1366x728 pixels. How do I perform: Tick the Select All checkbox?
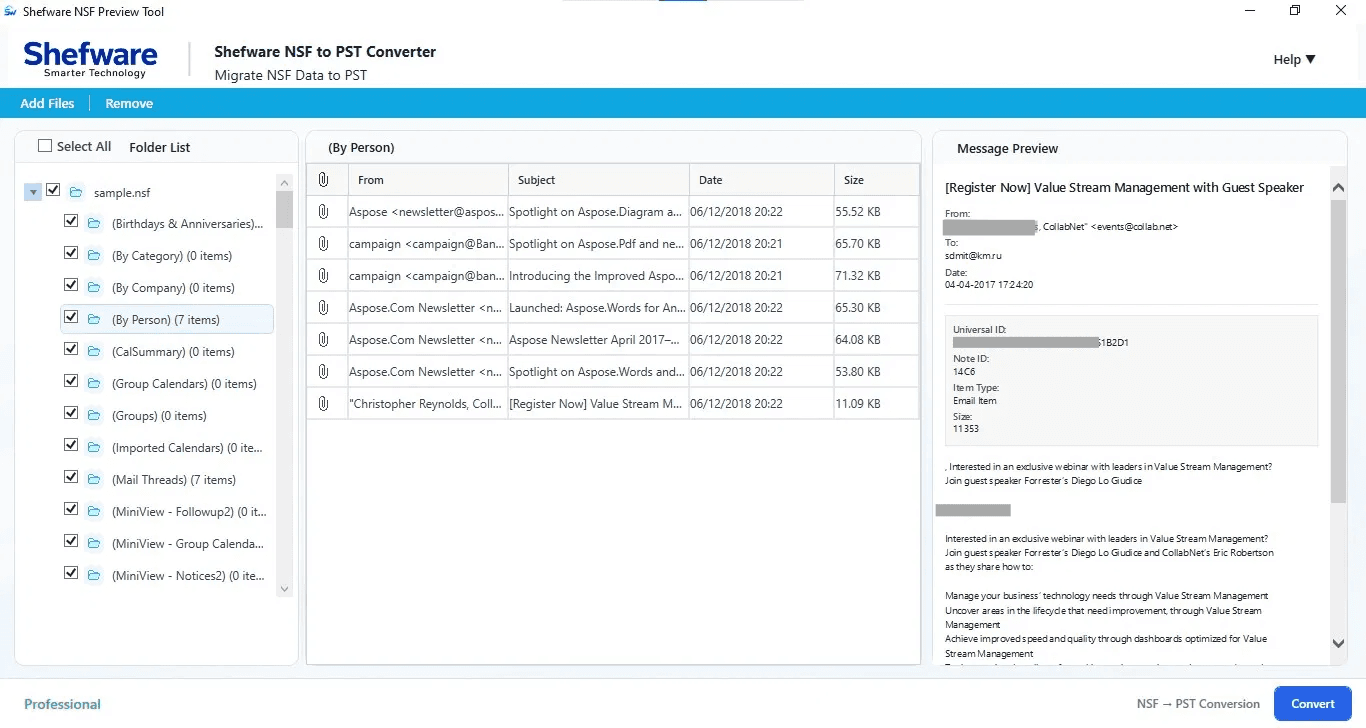(45, 146)
